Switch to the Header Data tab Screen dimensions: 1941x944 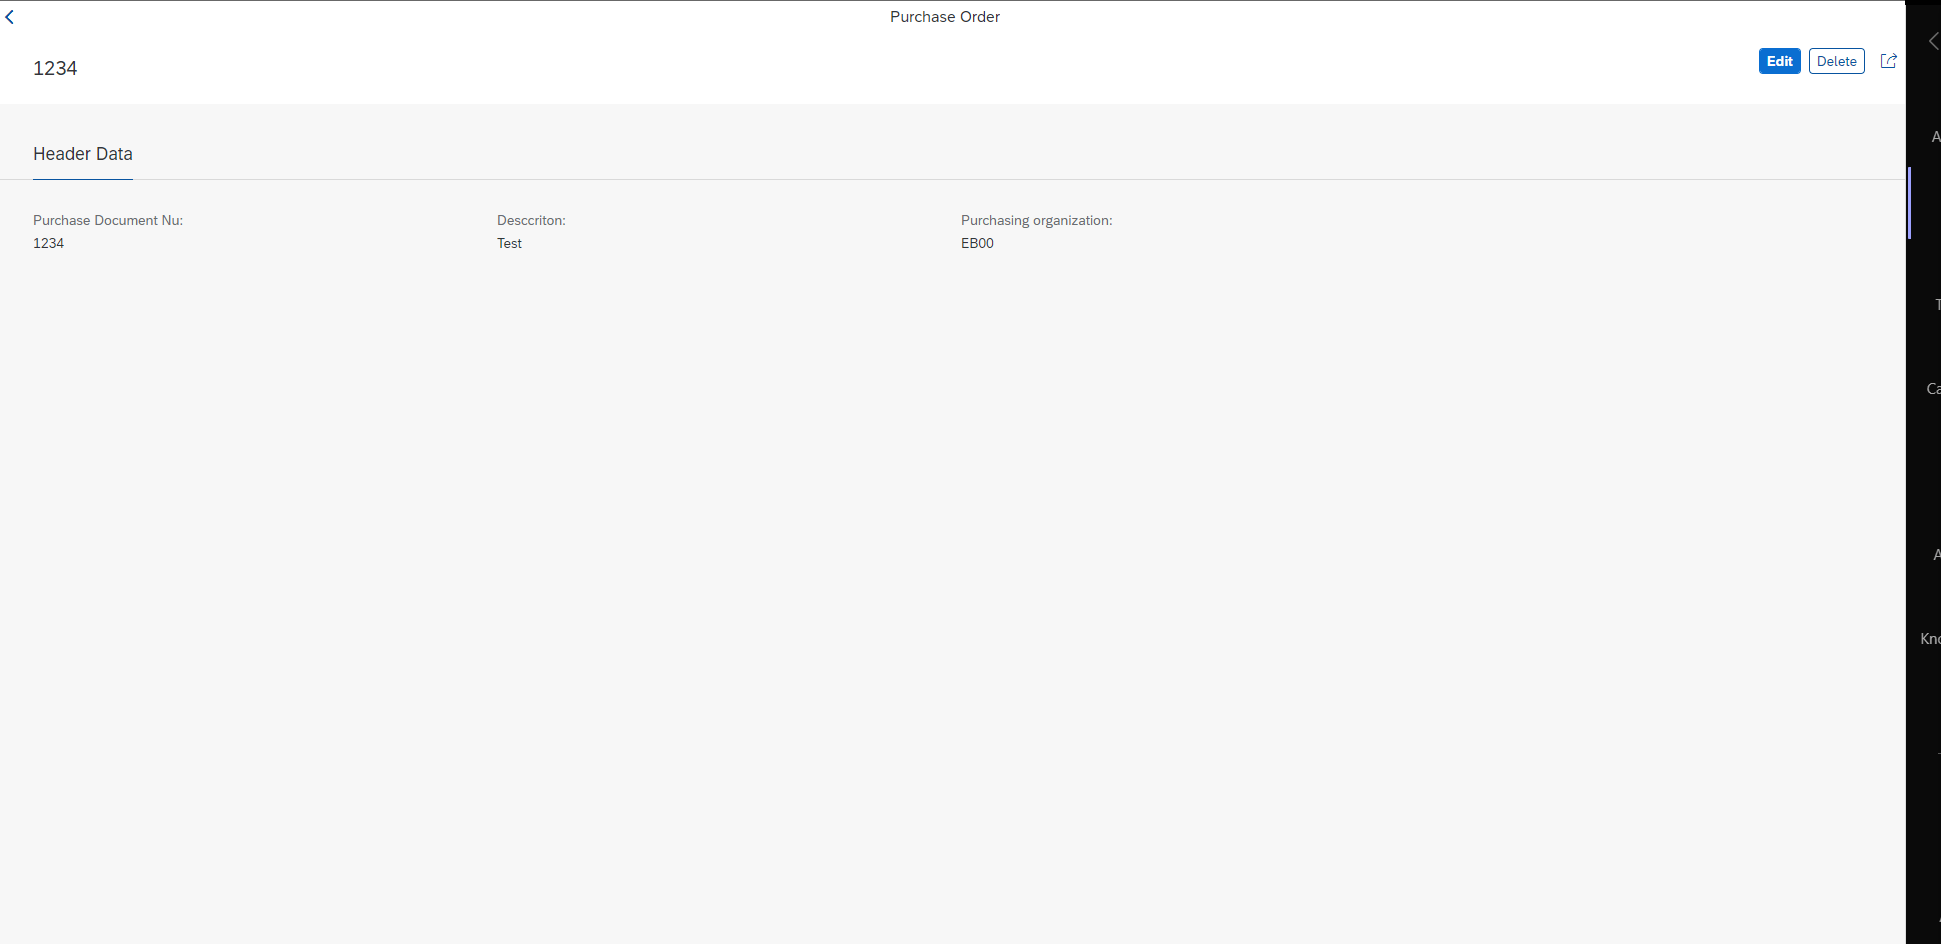83,154
